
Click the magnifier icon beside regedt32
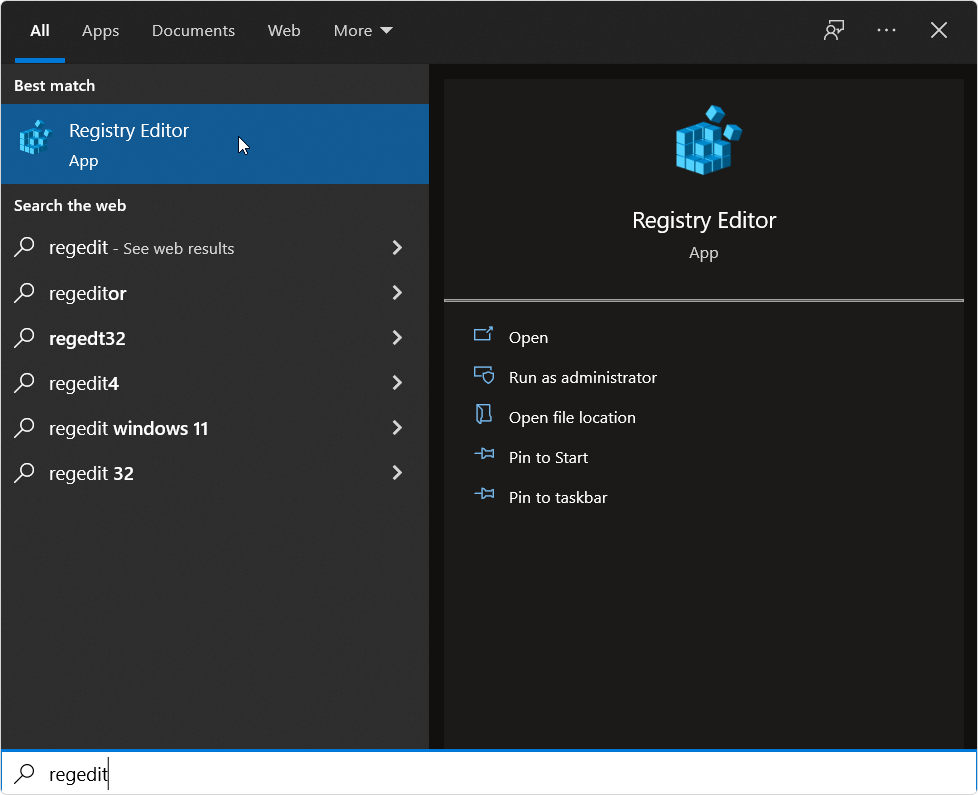(x=24, y=337)
